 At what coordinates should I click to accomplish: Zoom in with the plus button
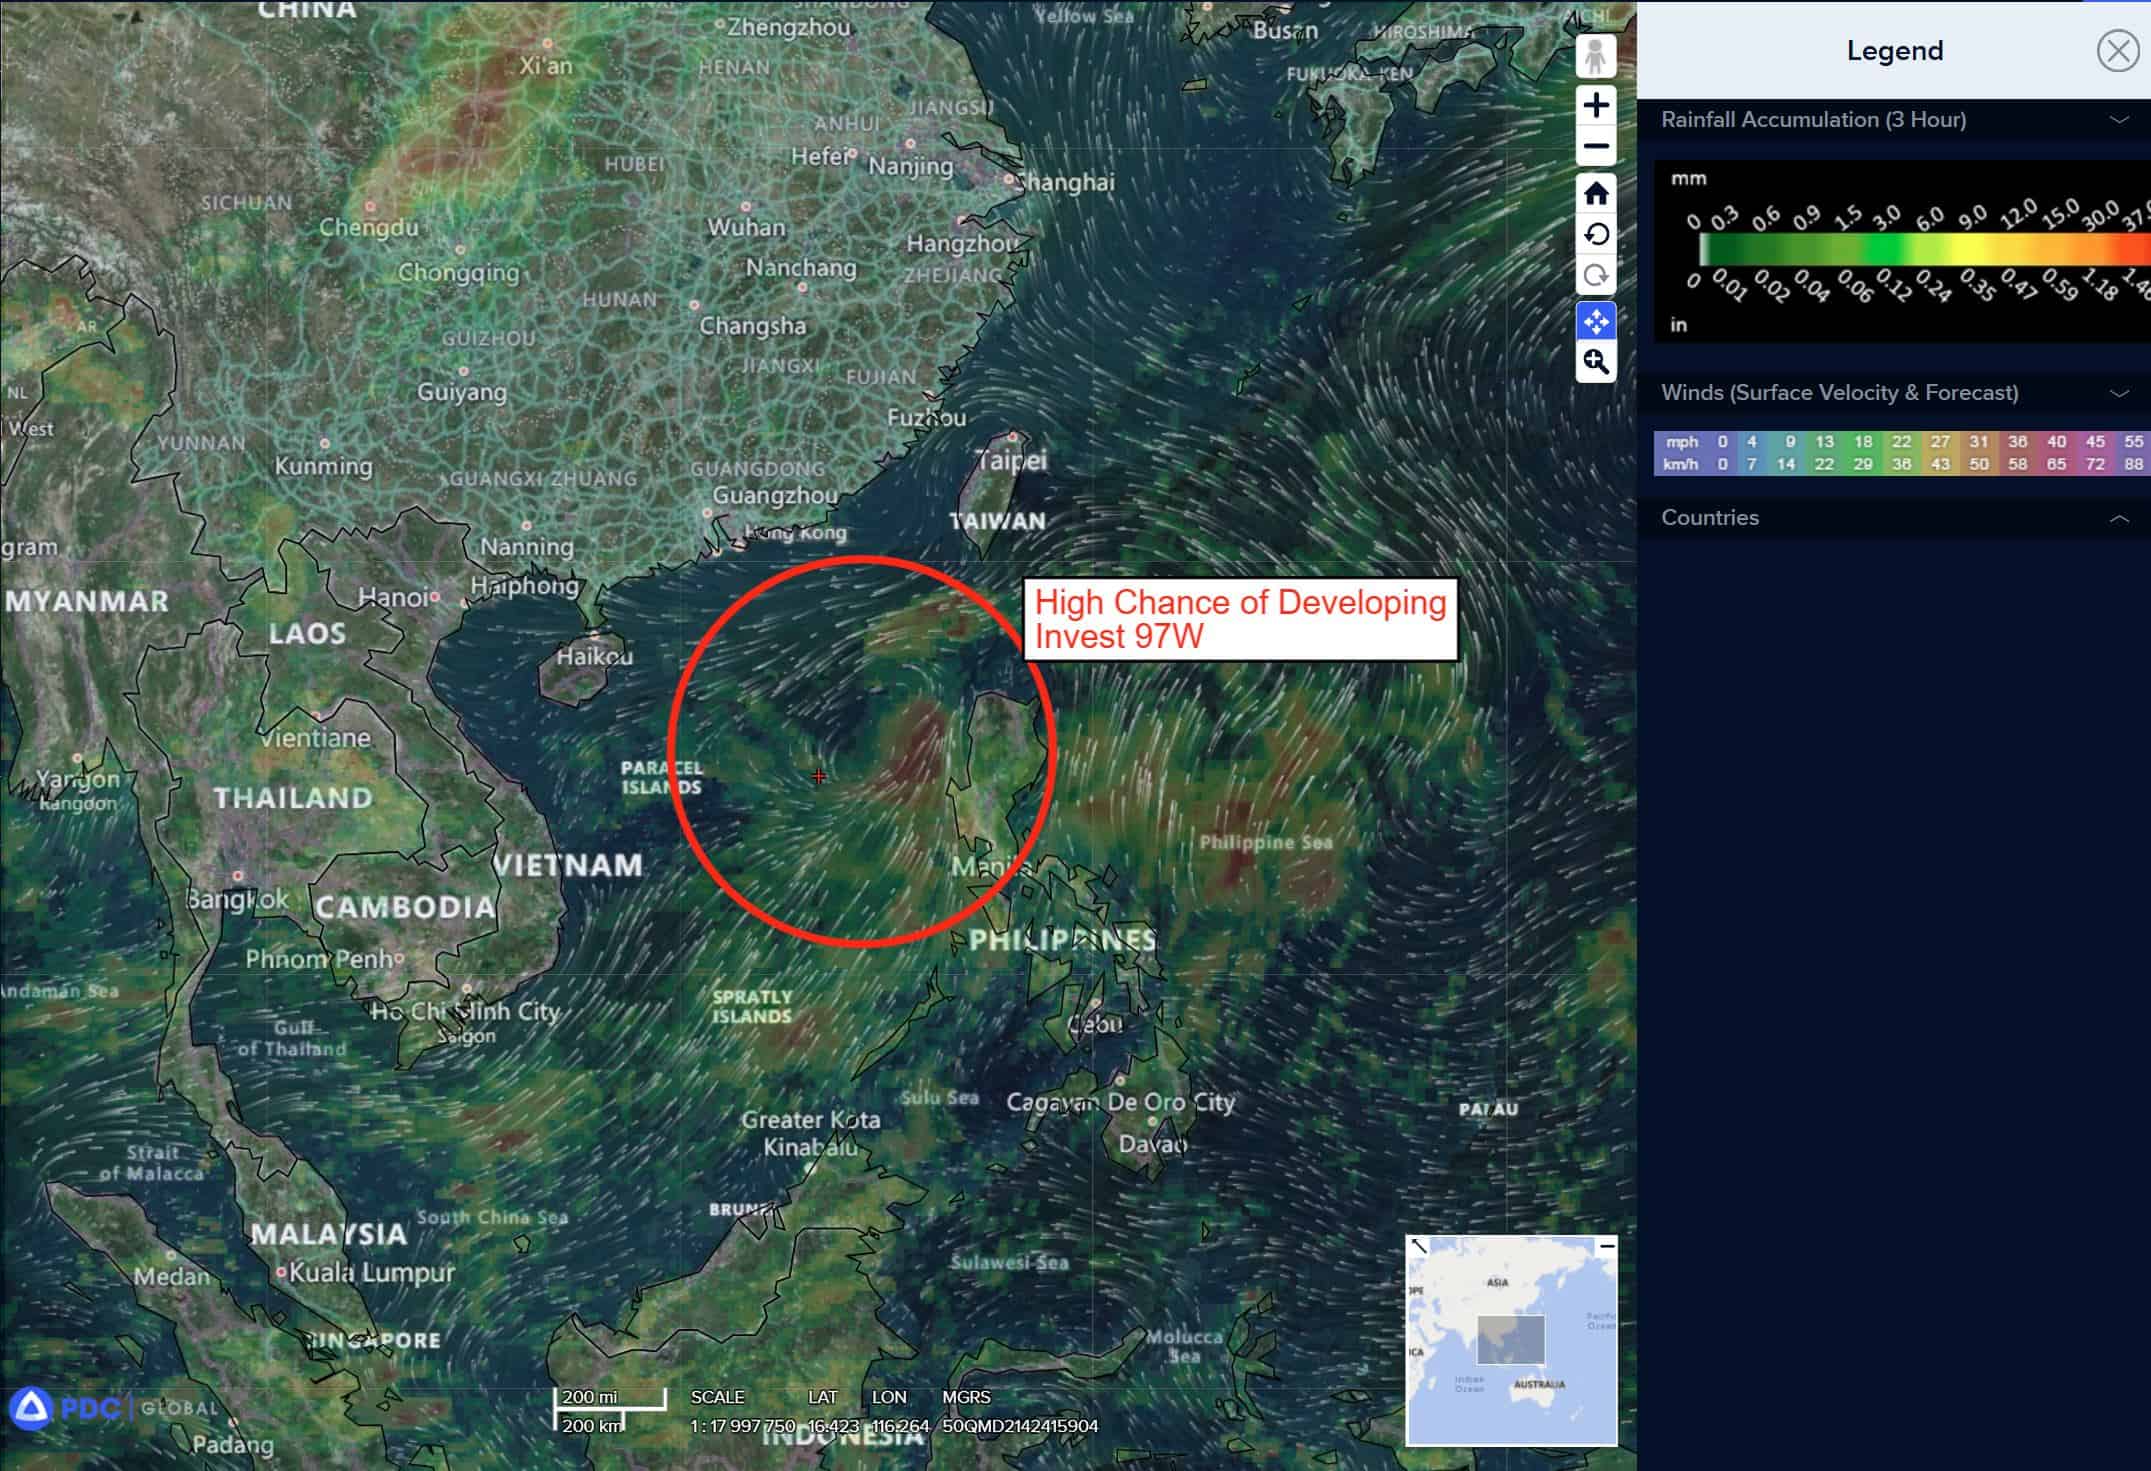(1596, 105)
